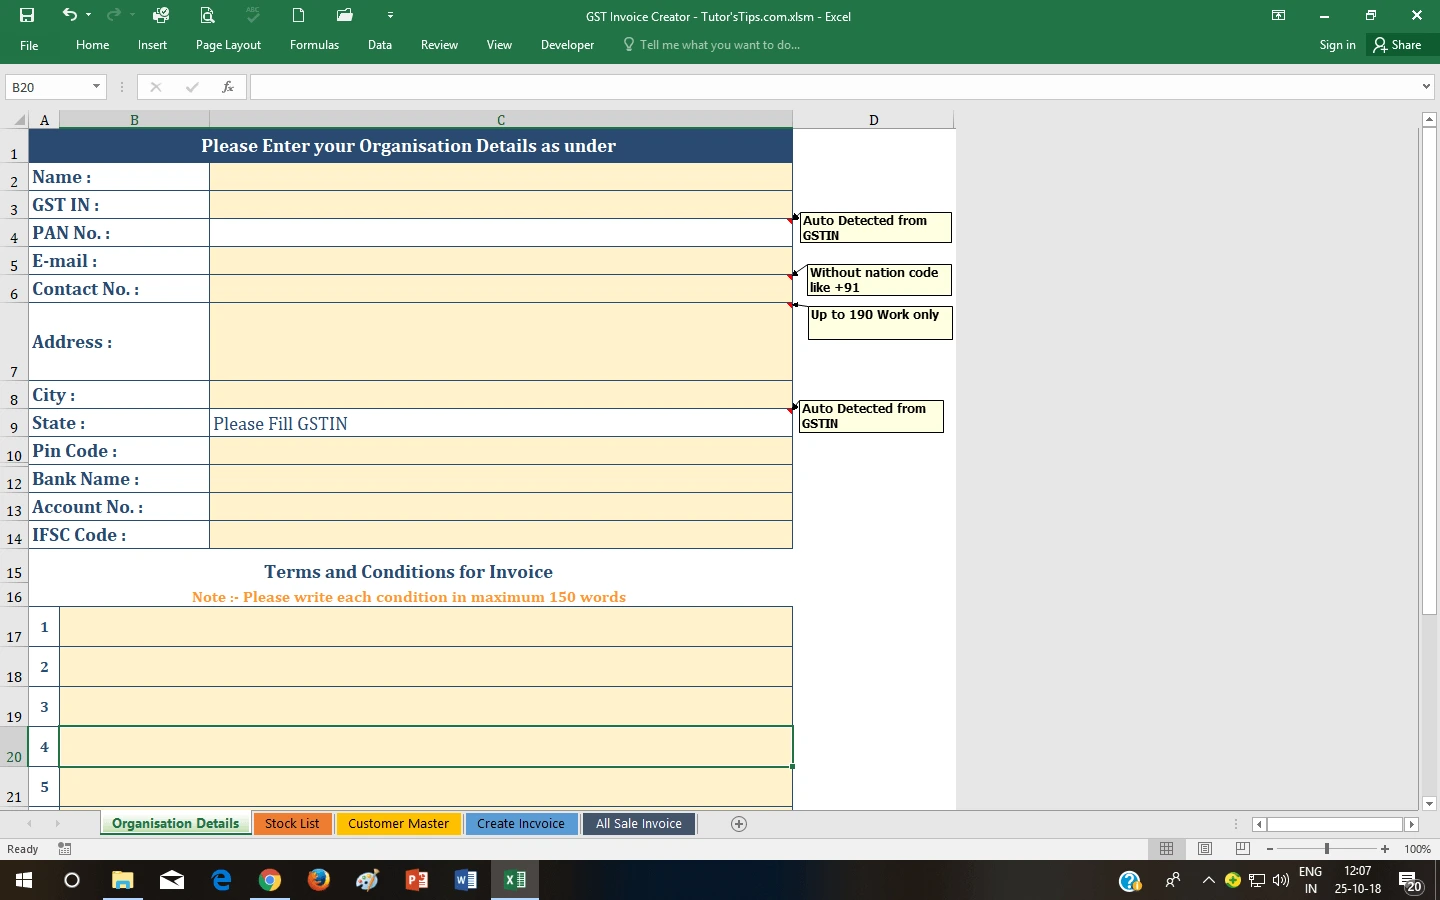Click the Name input cell
Image resolution: width=1440 pixels, height=900 pixels.
click(x=500, y=177)
